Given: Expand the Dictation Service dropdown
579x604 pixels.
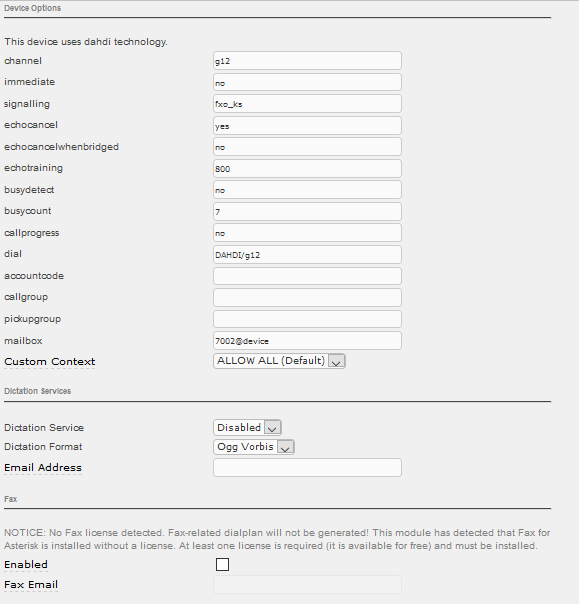Looking at the screenshot, I should [x=247, y=428].
